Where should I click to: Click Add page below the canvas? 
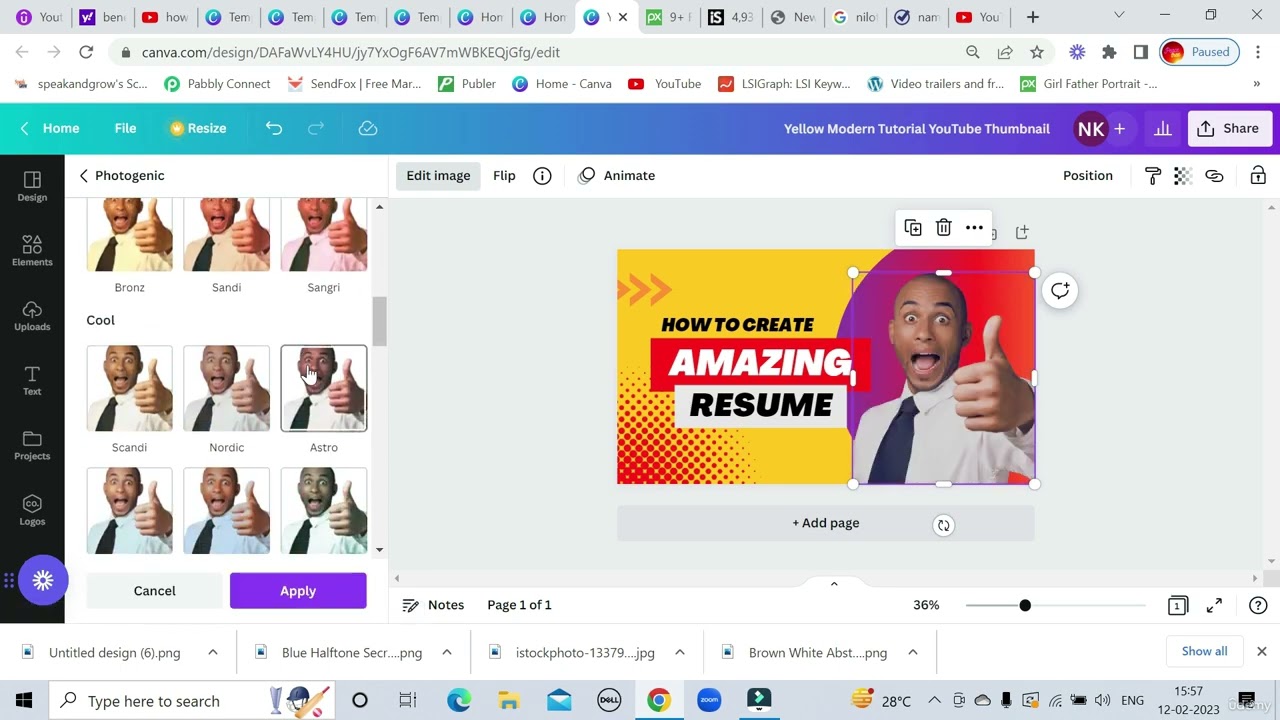826,523
